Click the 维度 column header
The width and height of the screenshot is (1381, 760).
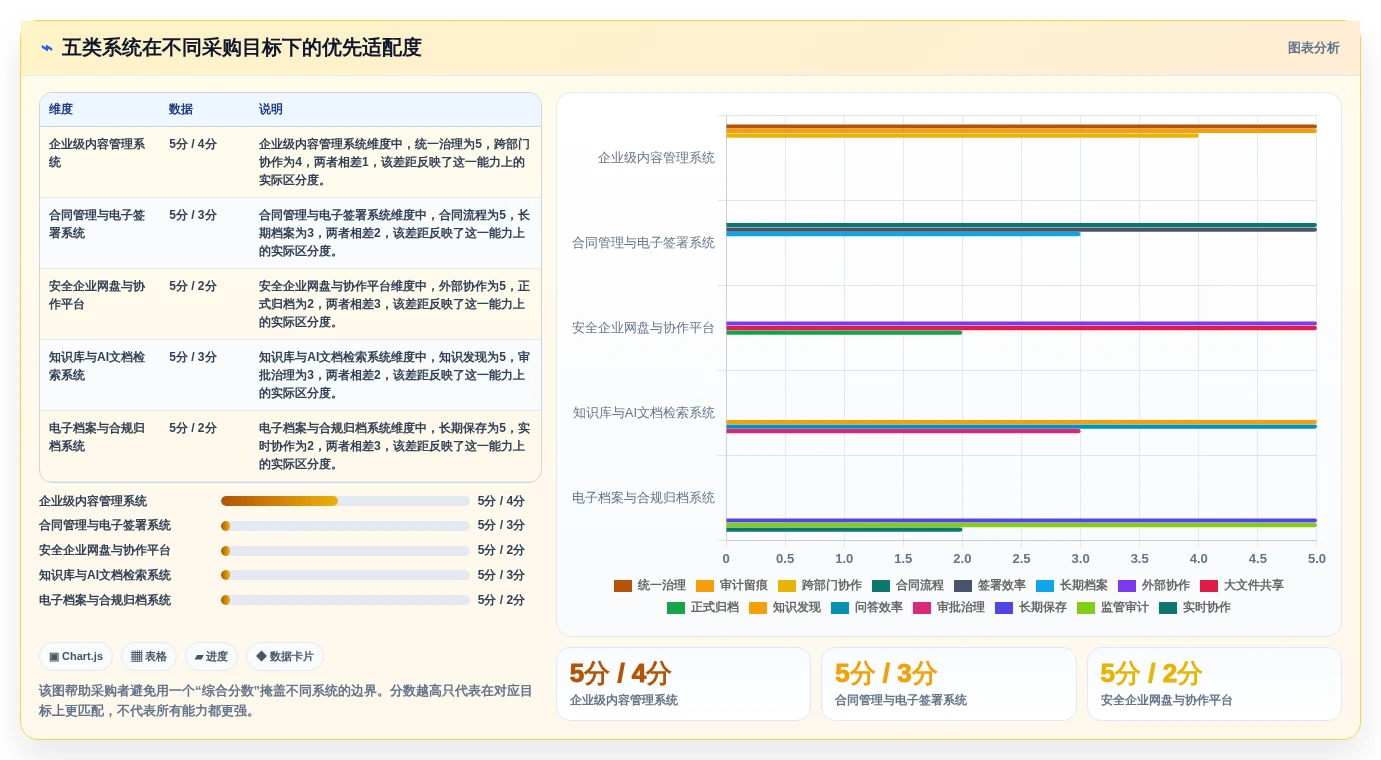pyautogui.click(x=61, y=109)
